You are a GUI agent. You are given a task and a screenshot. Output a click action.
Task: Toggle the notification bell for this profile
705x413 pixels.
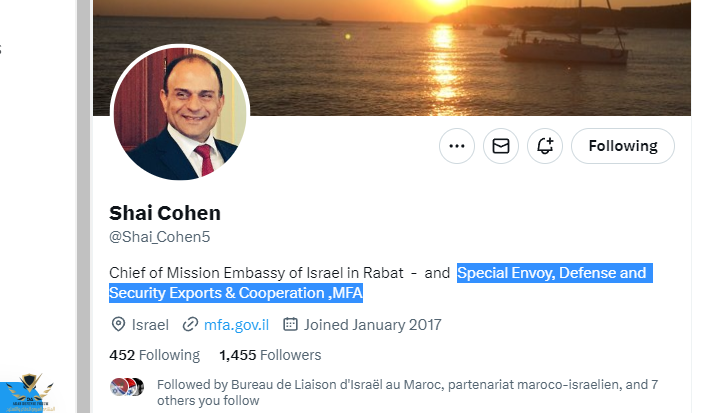coord(545,146)
